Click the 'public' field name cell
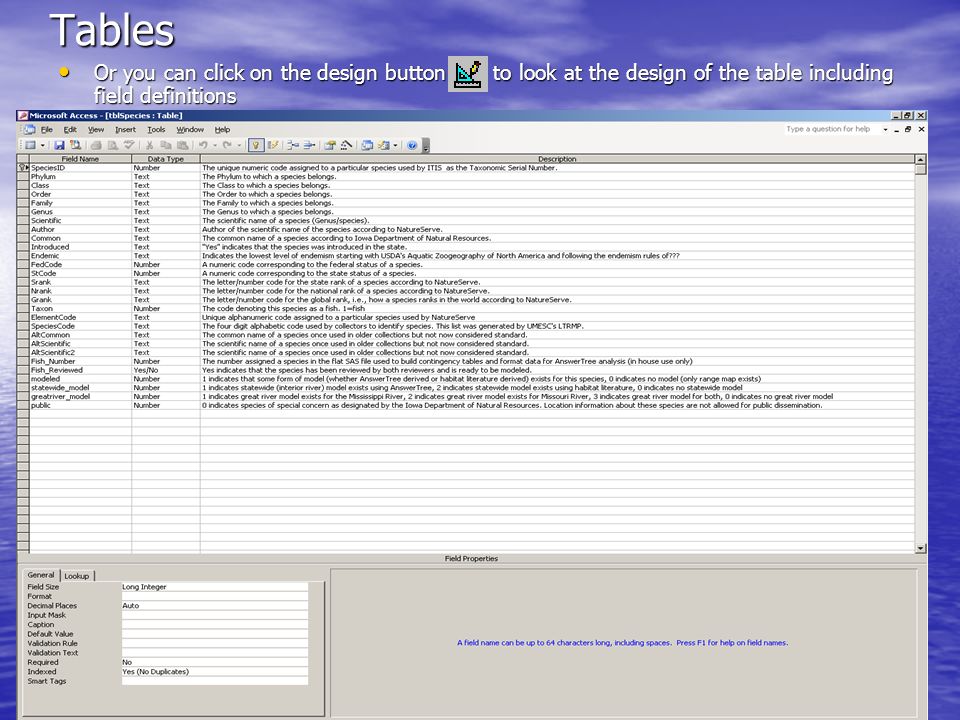This screenshot has height=720, width=960. (80, 405)
